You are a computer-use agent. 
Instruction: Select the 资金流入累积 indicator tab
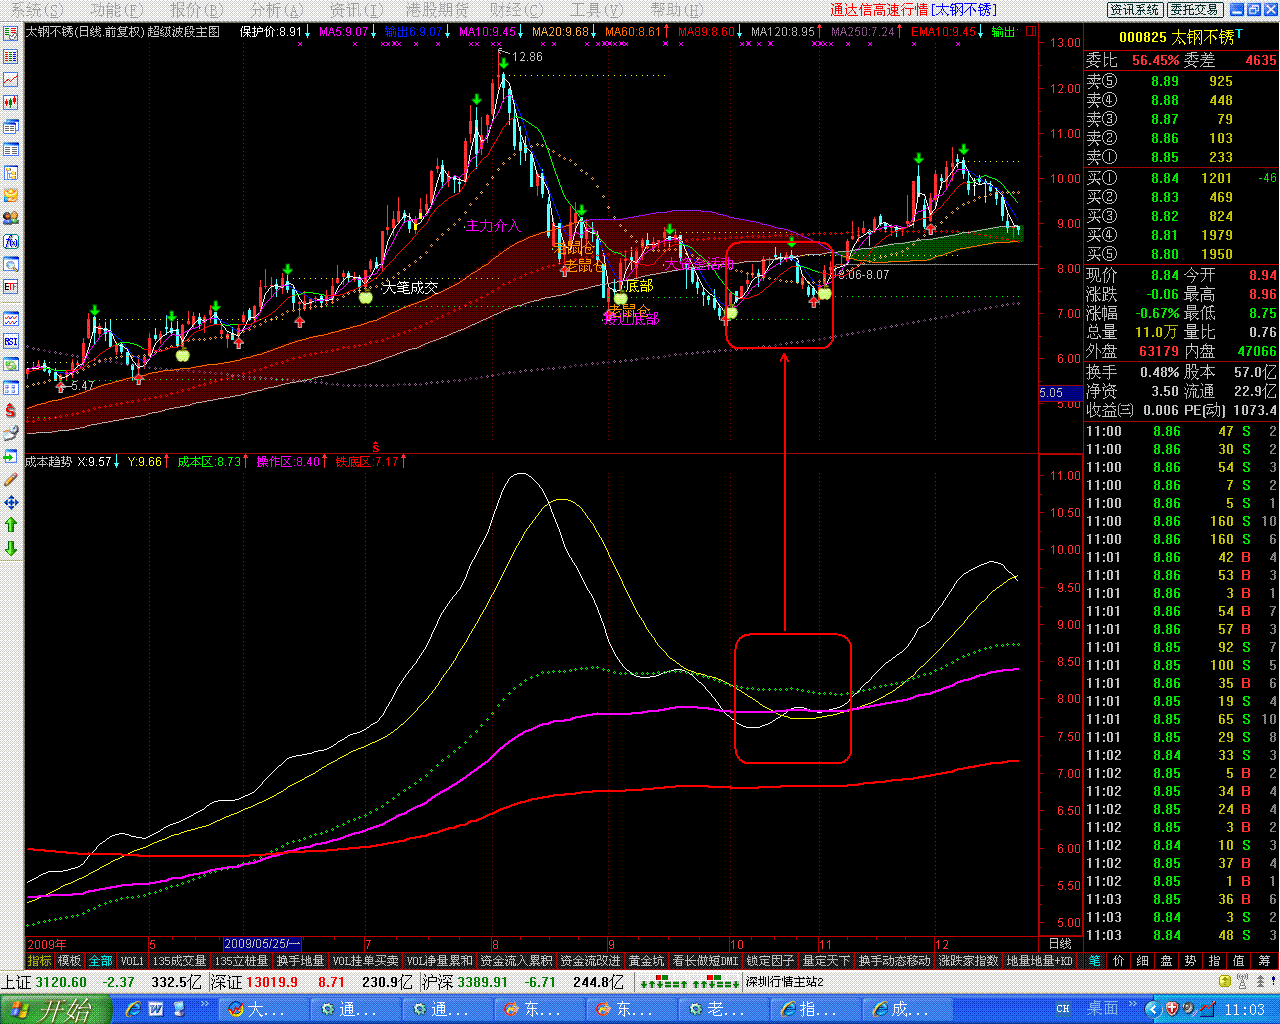click(x=516, y=961)
